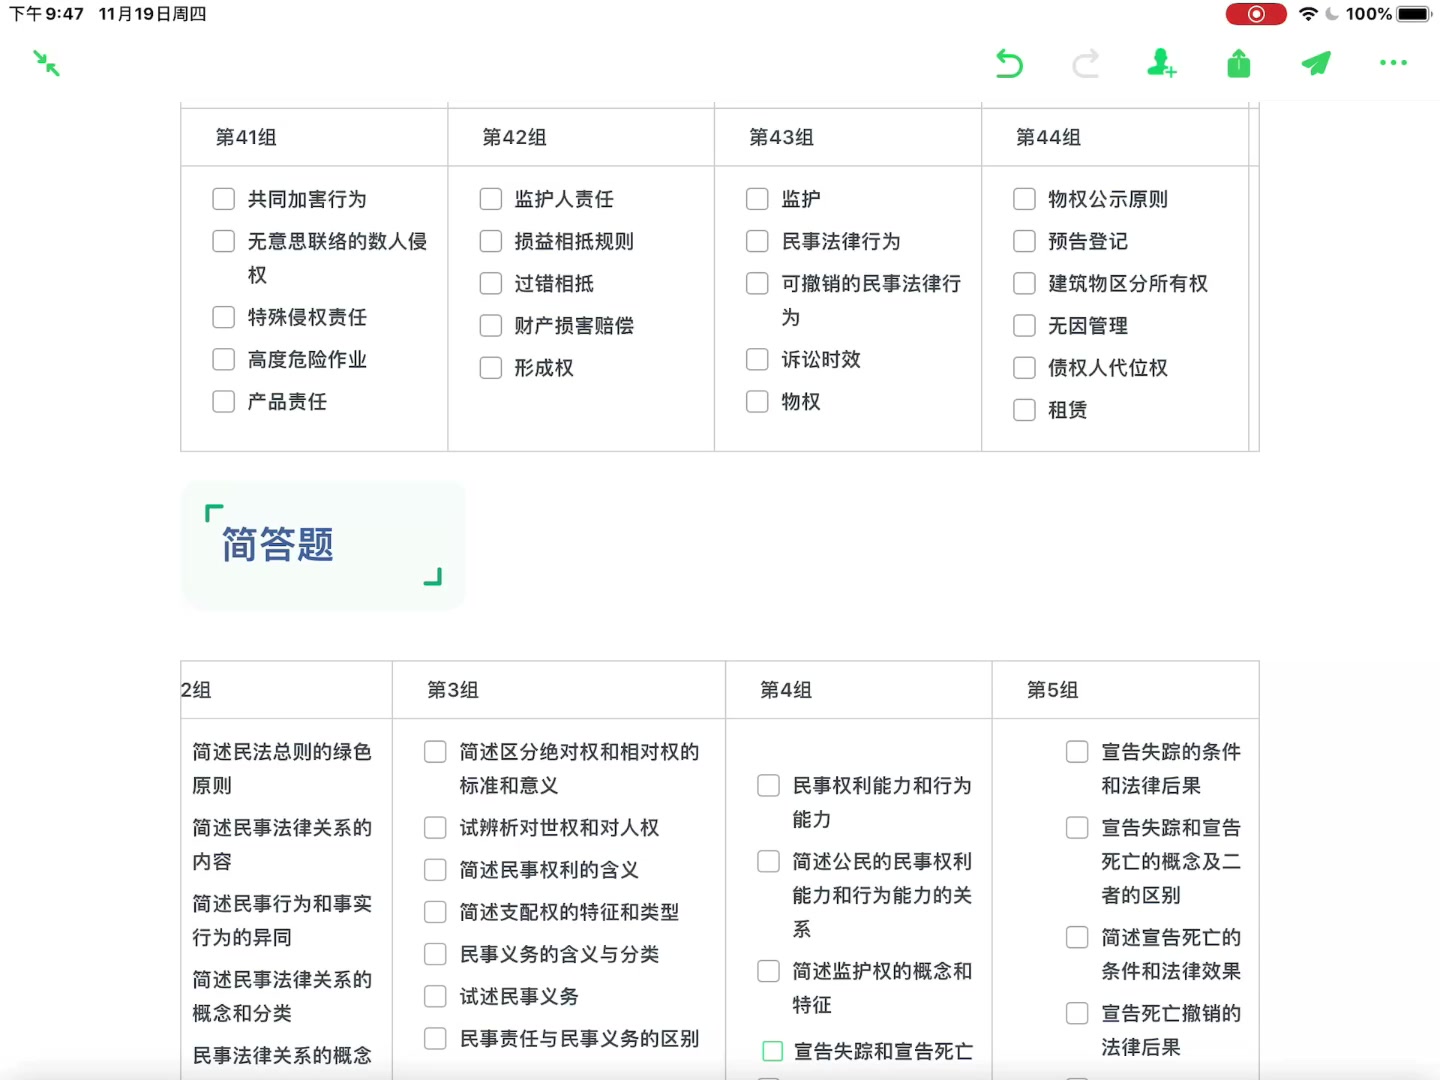Tick the 无因管理 checkbox

coord(1025,325)
